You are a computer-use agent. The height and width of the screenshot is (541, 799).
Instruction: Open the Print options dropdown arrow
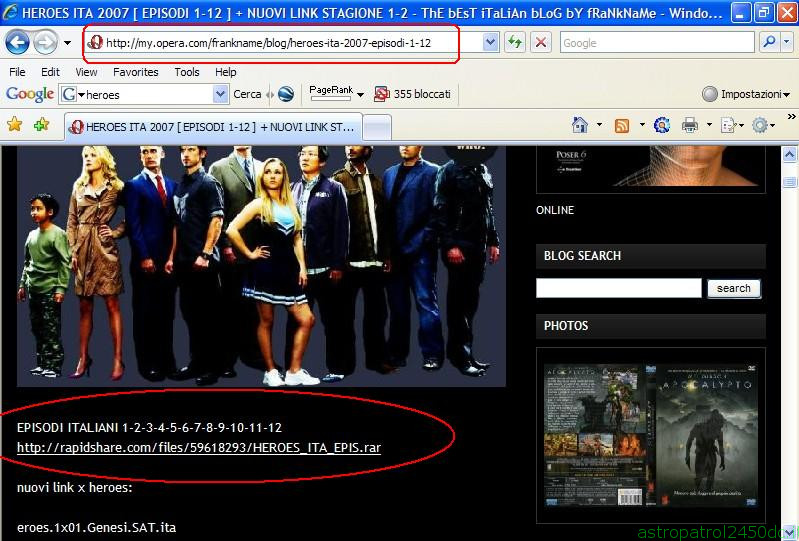[x=709, y=125]
